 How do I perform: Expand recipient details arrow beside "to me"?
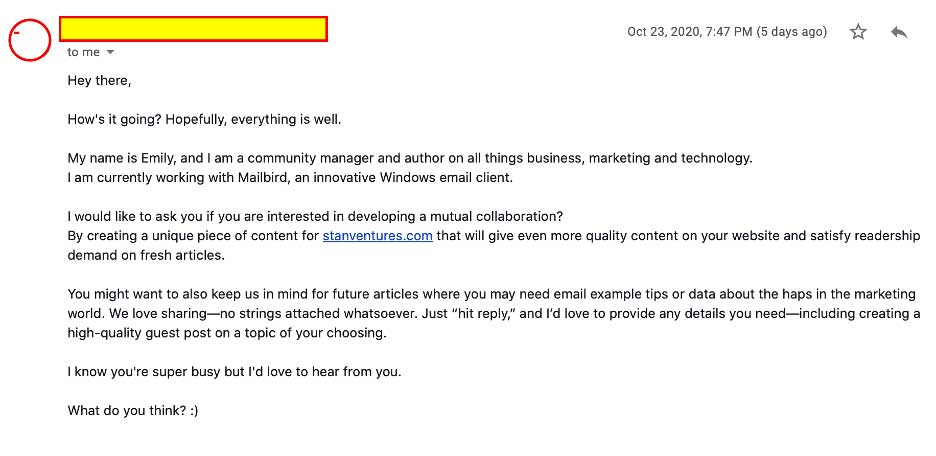pos(110,53)
